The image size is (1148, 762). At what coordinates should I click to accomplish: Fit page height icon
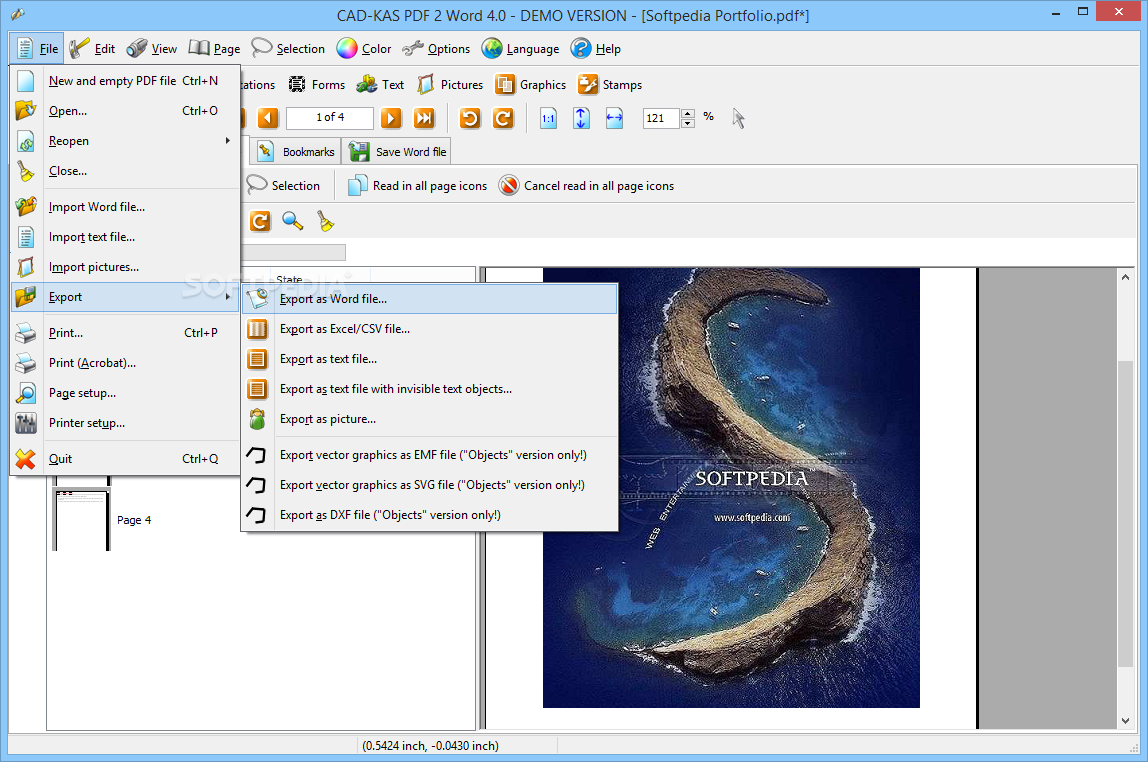(581, 118)
